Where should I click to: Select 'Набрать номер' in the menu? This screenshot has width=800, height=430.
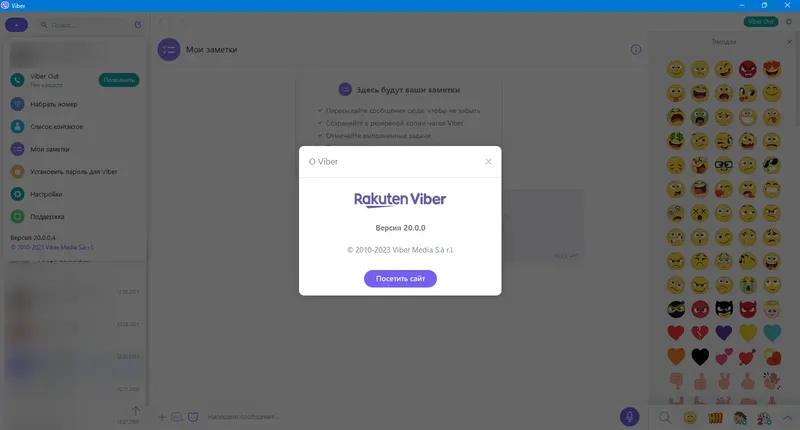click(54, 104)
